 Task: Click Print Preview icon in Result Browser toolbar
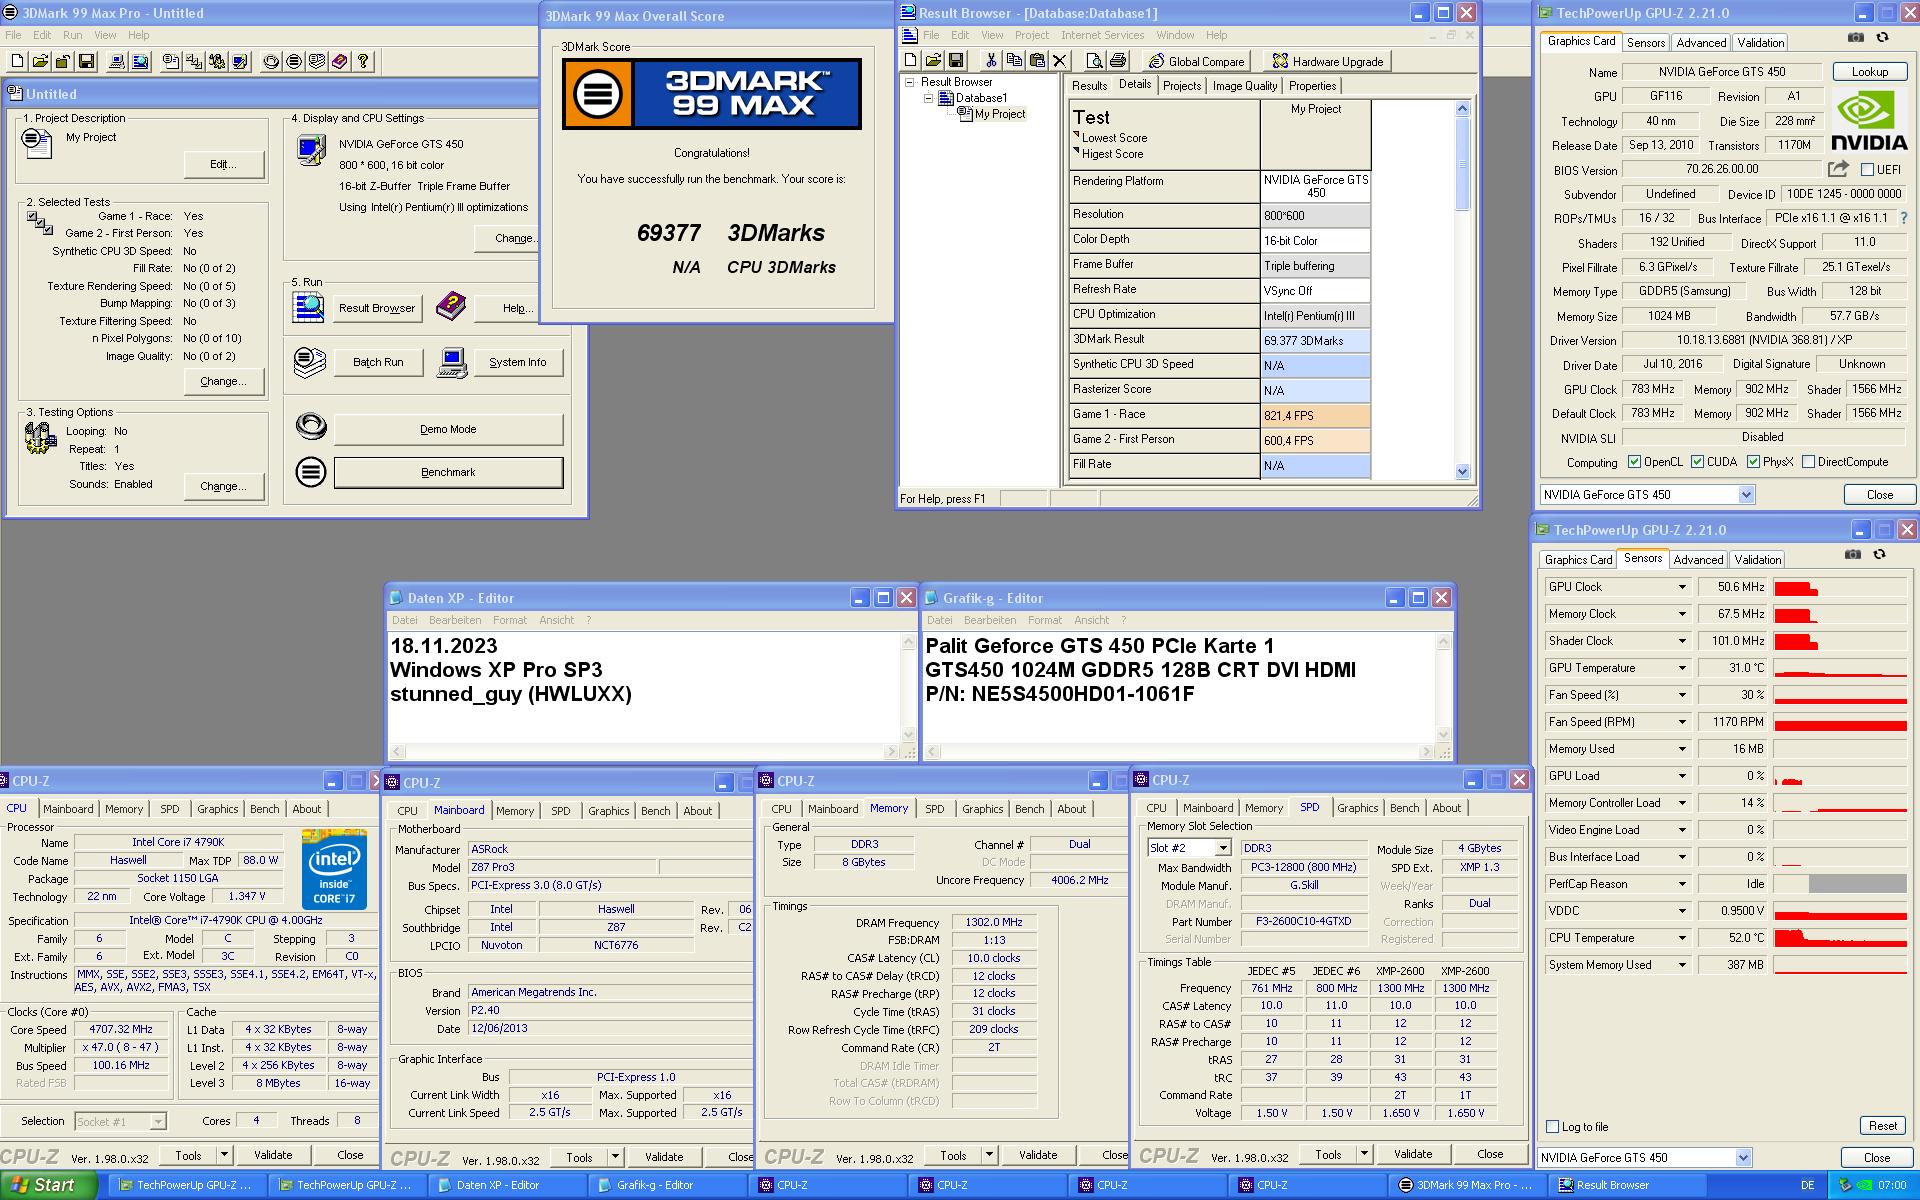(1094, 61)
